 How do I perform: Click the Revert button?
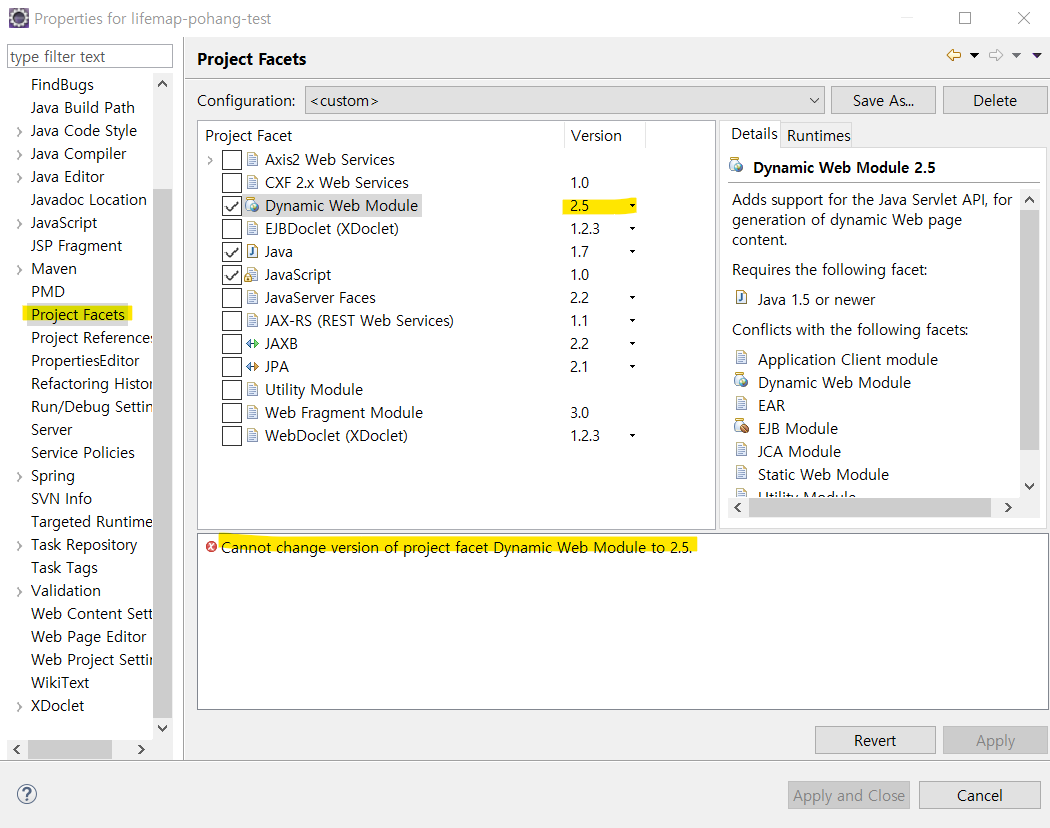[875, 740]
